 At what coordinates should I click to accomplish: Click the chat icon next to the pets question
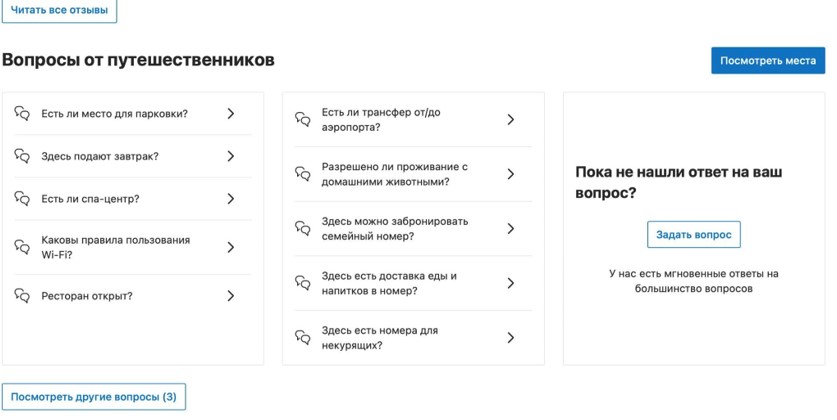(302, 174)
